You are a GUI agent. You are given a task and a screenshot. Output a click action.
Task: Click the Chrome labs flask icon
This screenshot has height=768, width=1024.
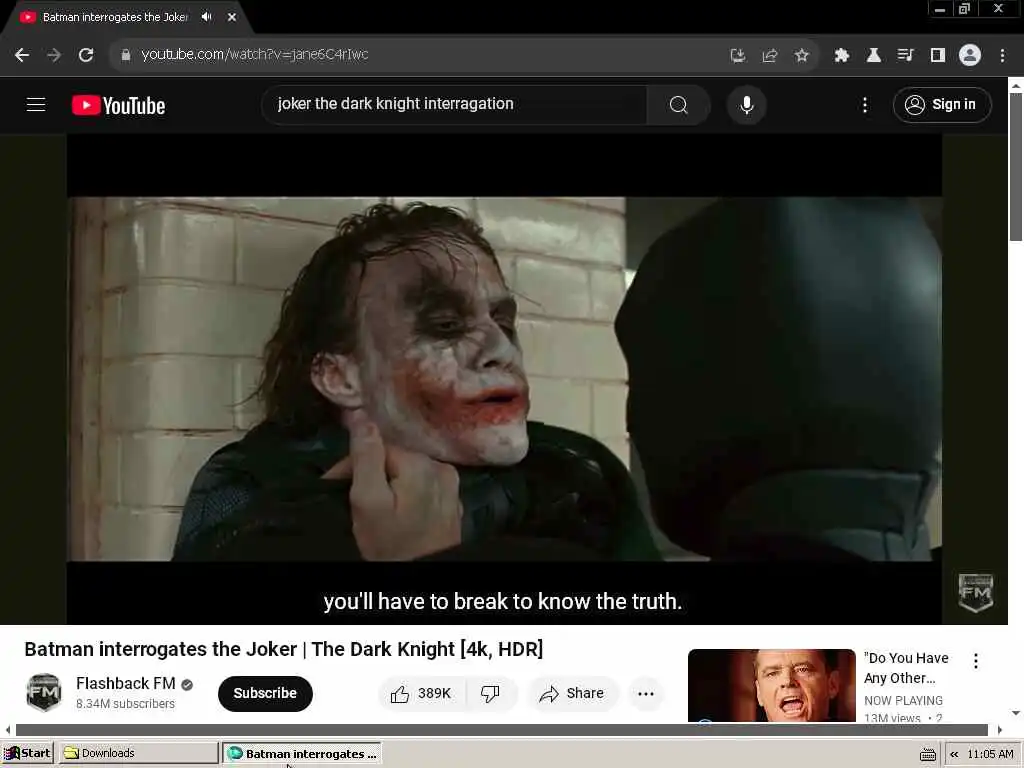[874, 56]
